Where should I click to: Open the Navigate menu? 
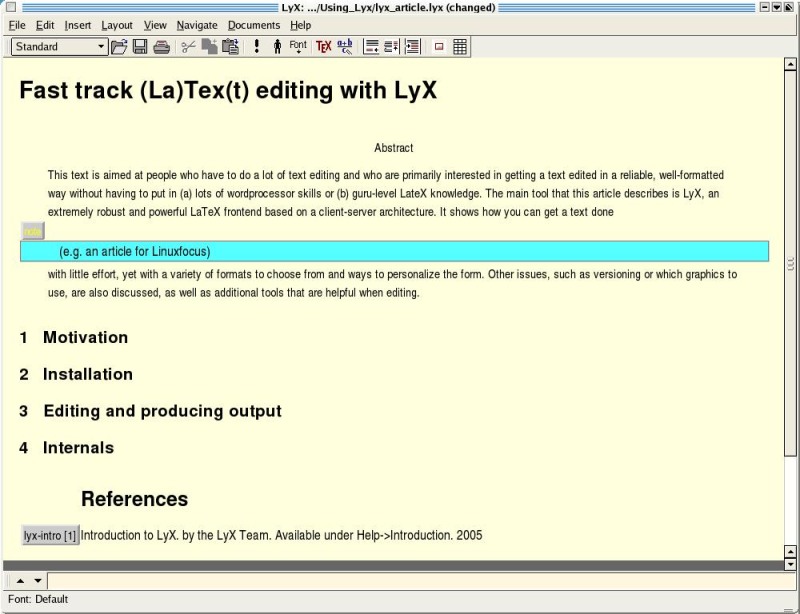(x=197, y=25)
